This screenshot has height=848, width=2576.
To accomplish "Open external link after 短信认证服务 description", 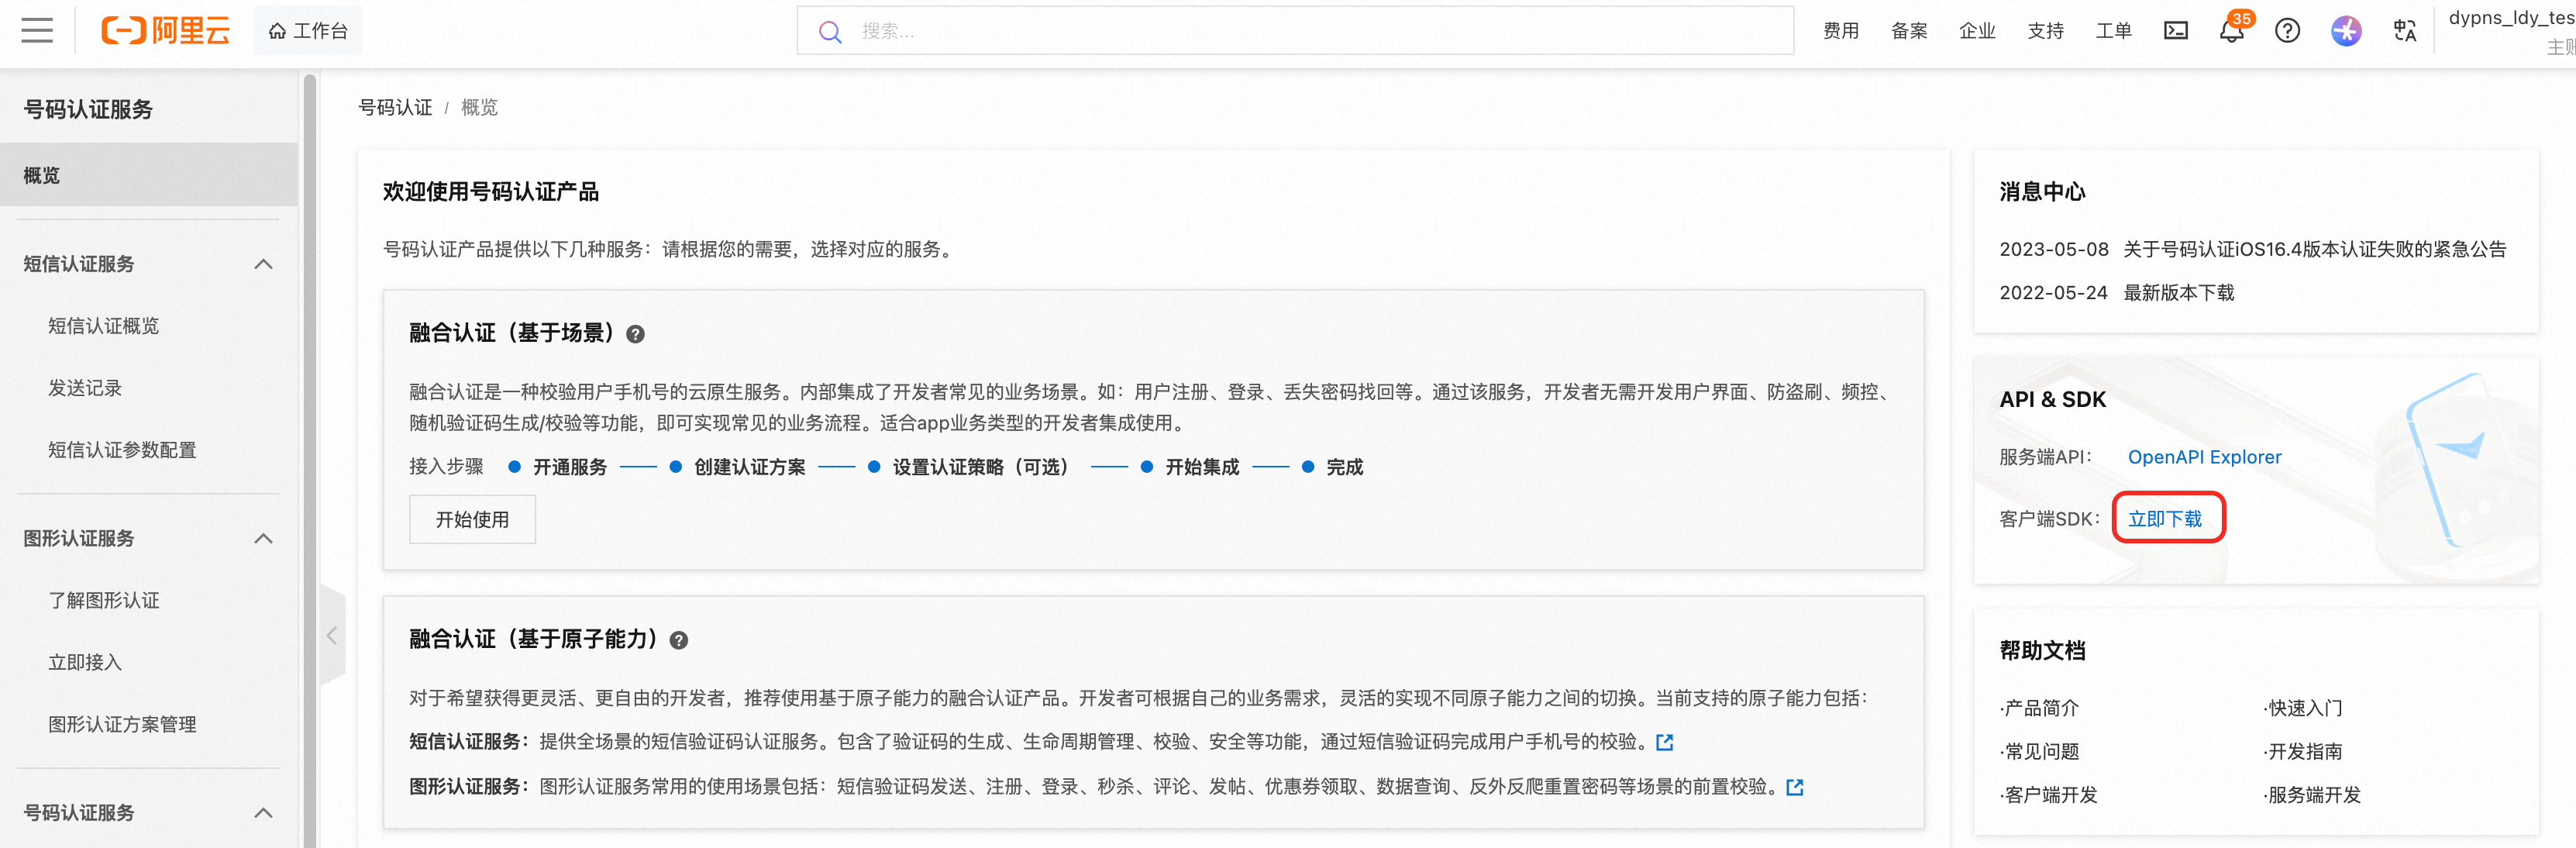I will [1664, 742].
